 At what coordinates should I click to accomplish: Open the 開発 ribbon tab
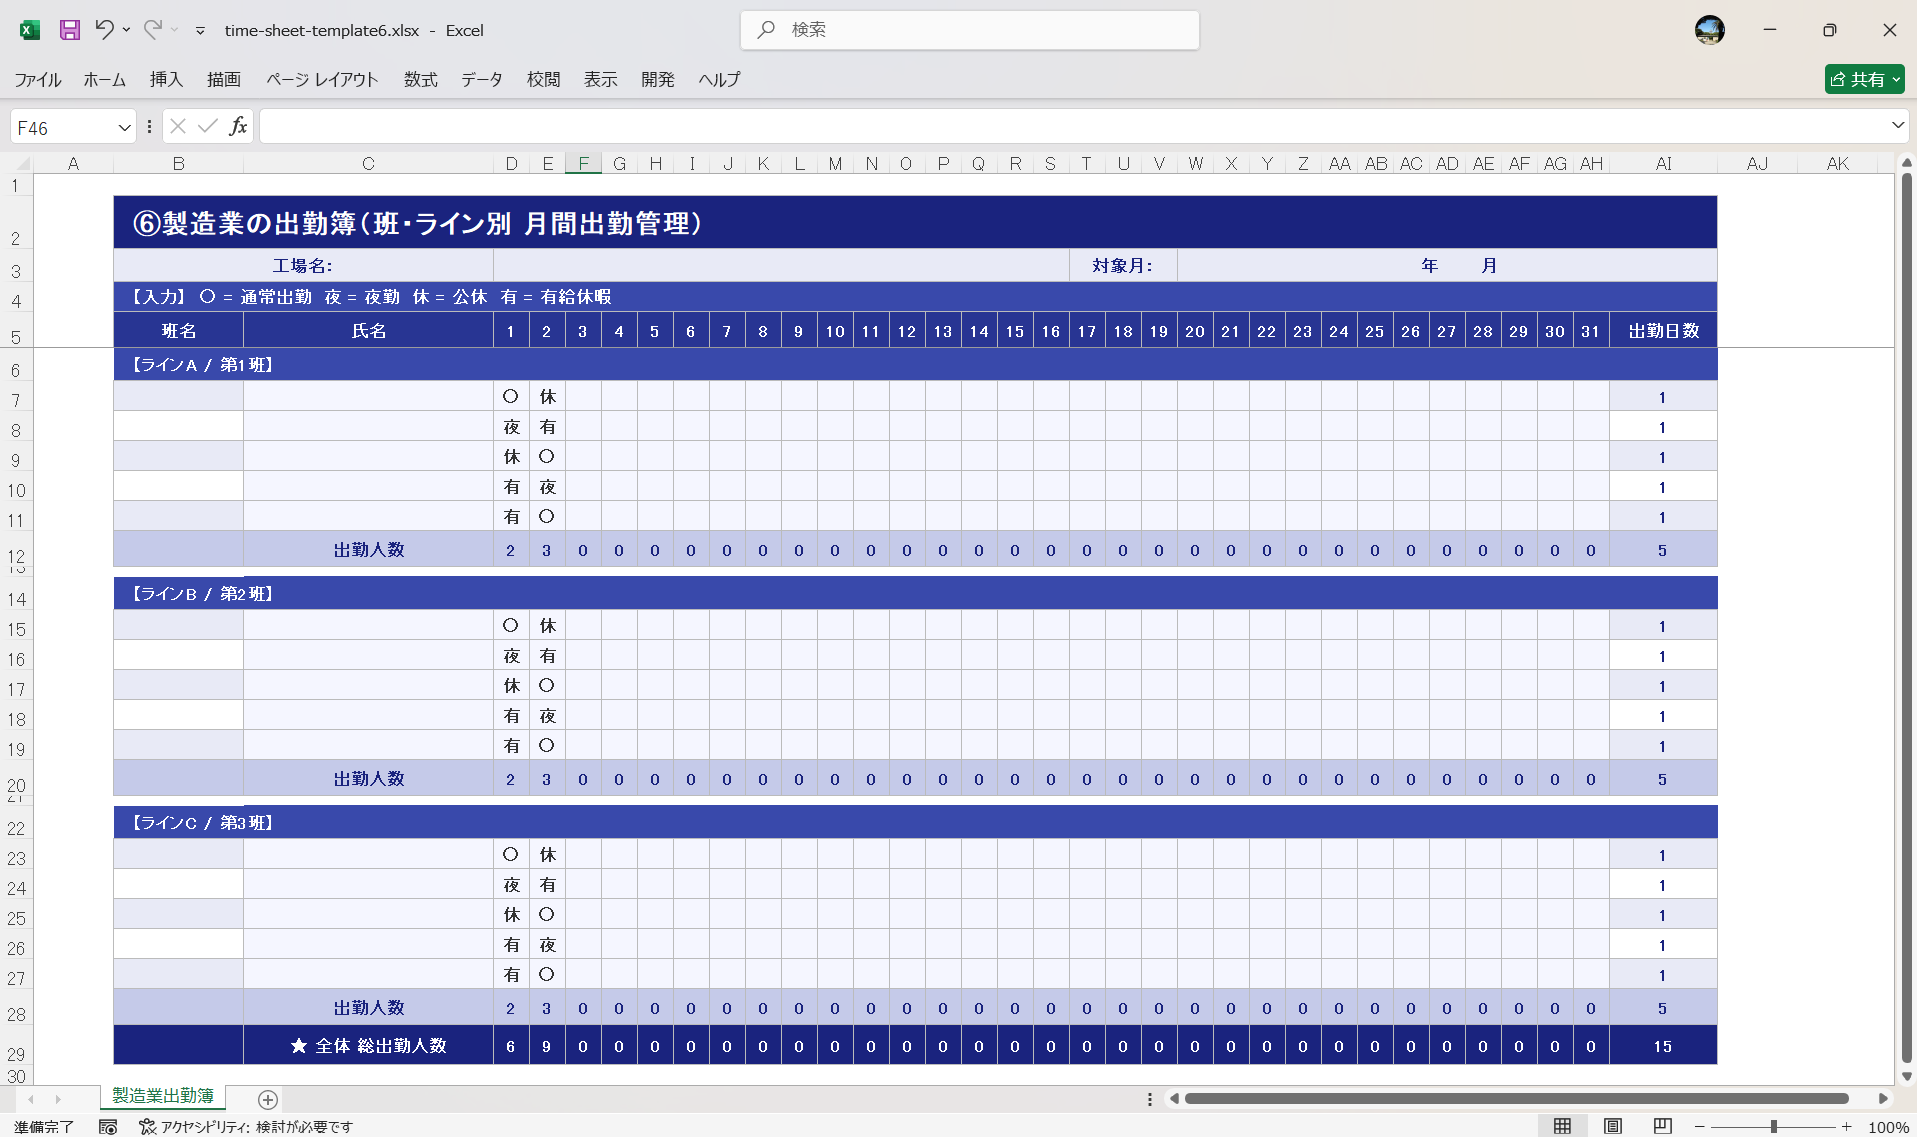657,80
